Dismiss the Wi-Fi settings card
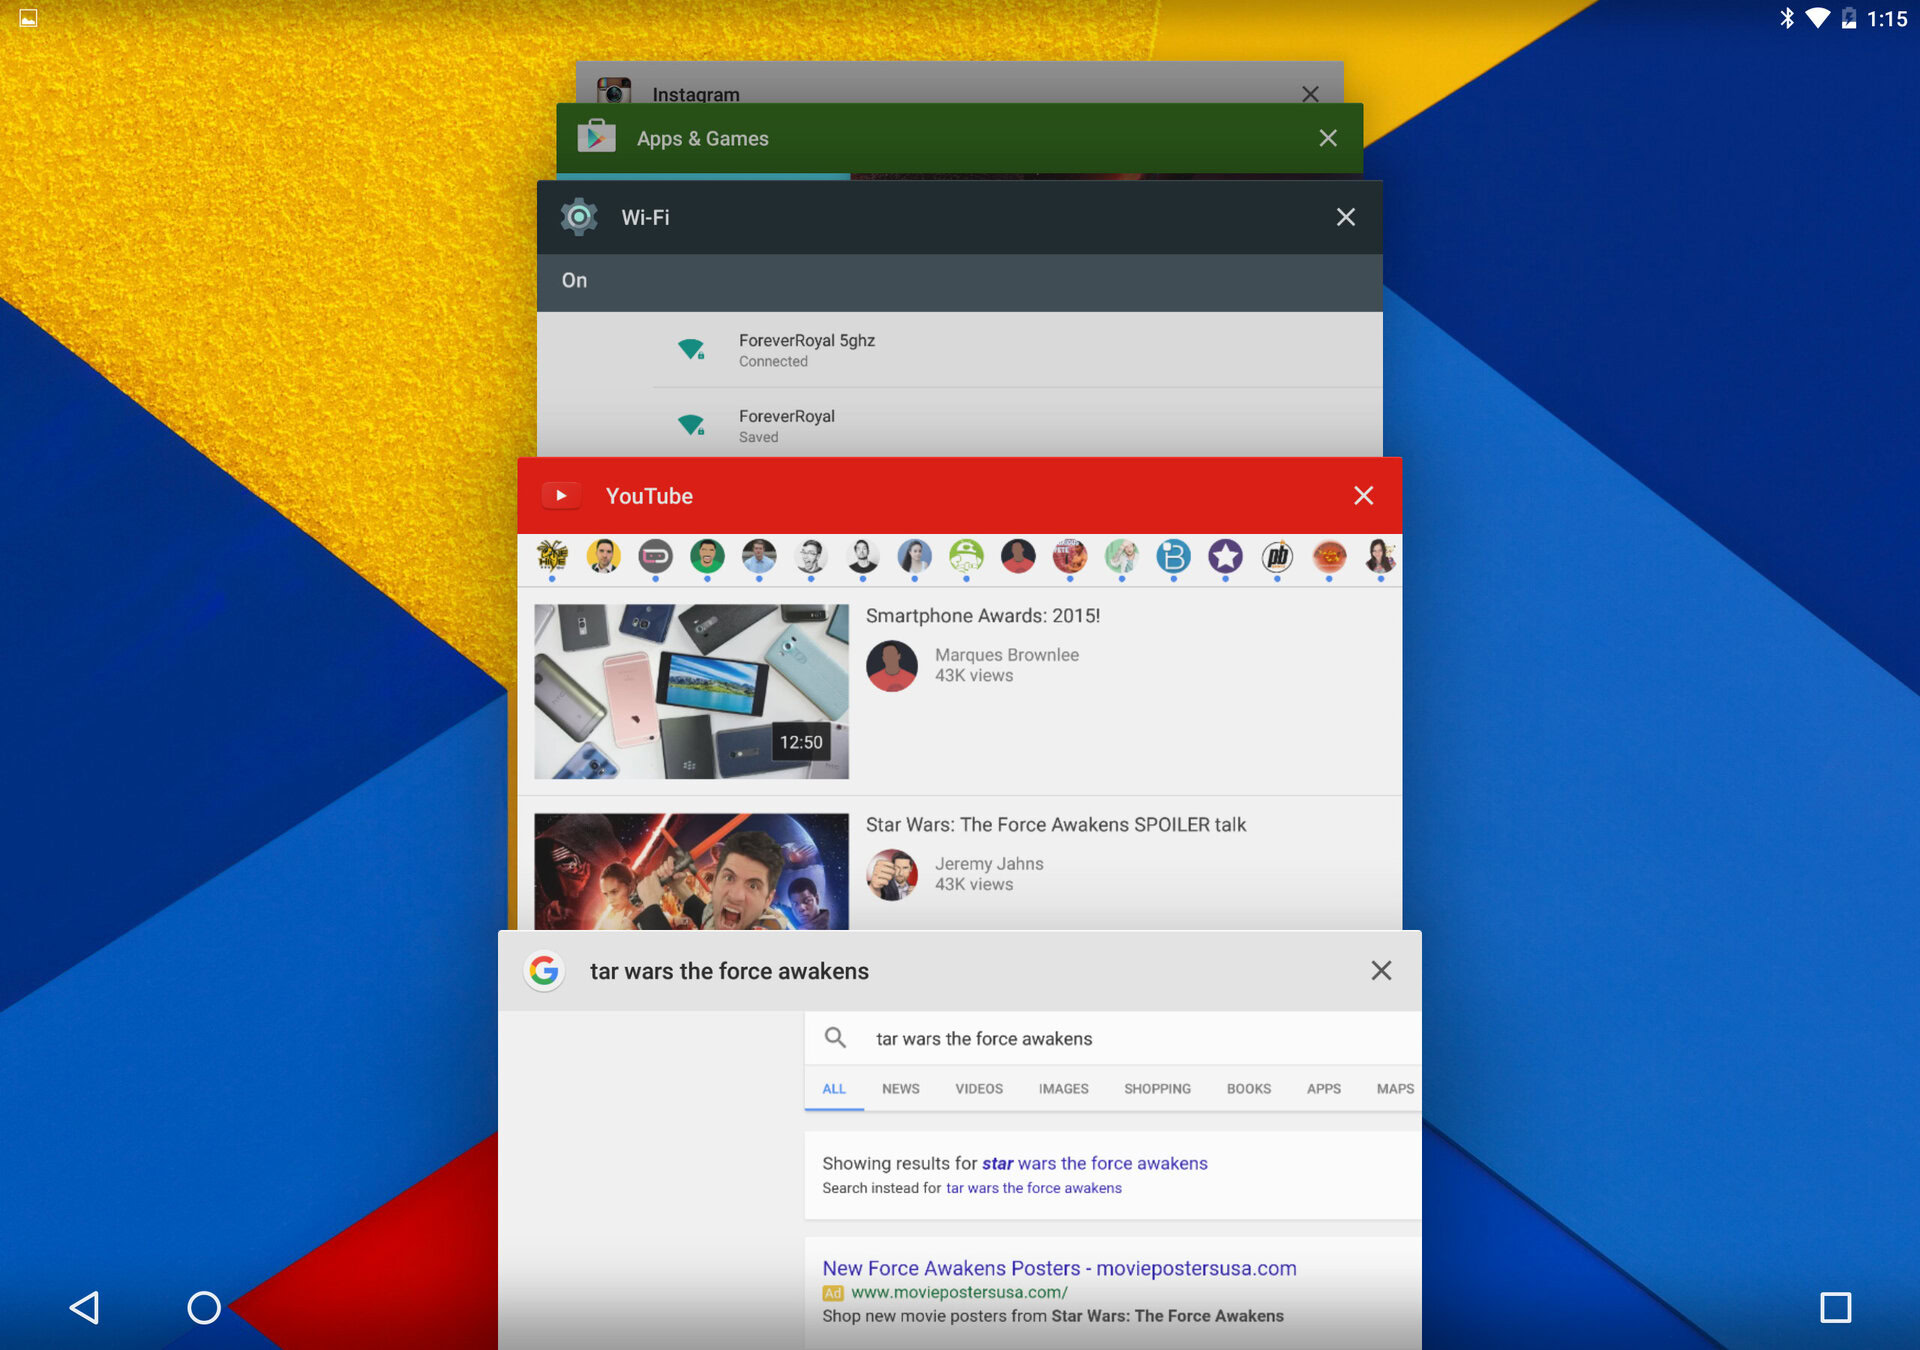Viewport: 1920px width, 1350px height. (x=1345, y=217)
